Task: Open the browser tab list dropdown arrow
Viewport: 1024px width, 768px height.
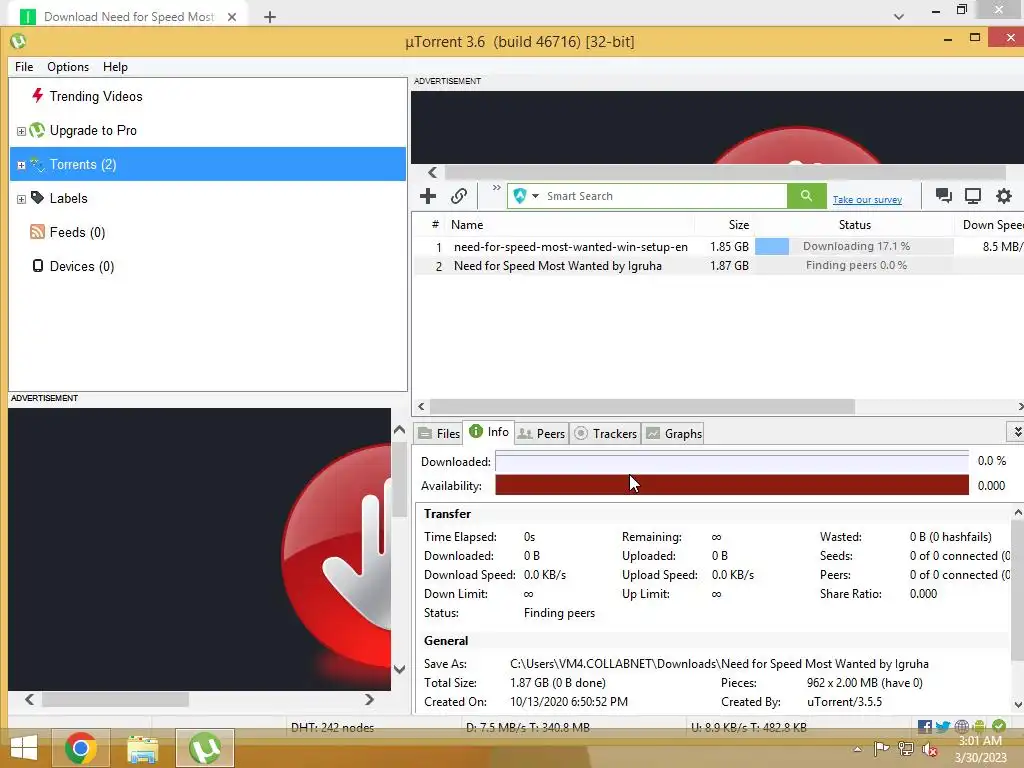Action: point(899,17)
